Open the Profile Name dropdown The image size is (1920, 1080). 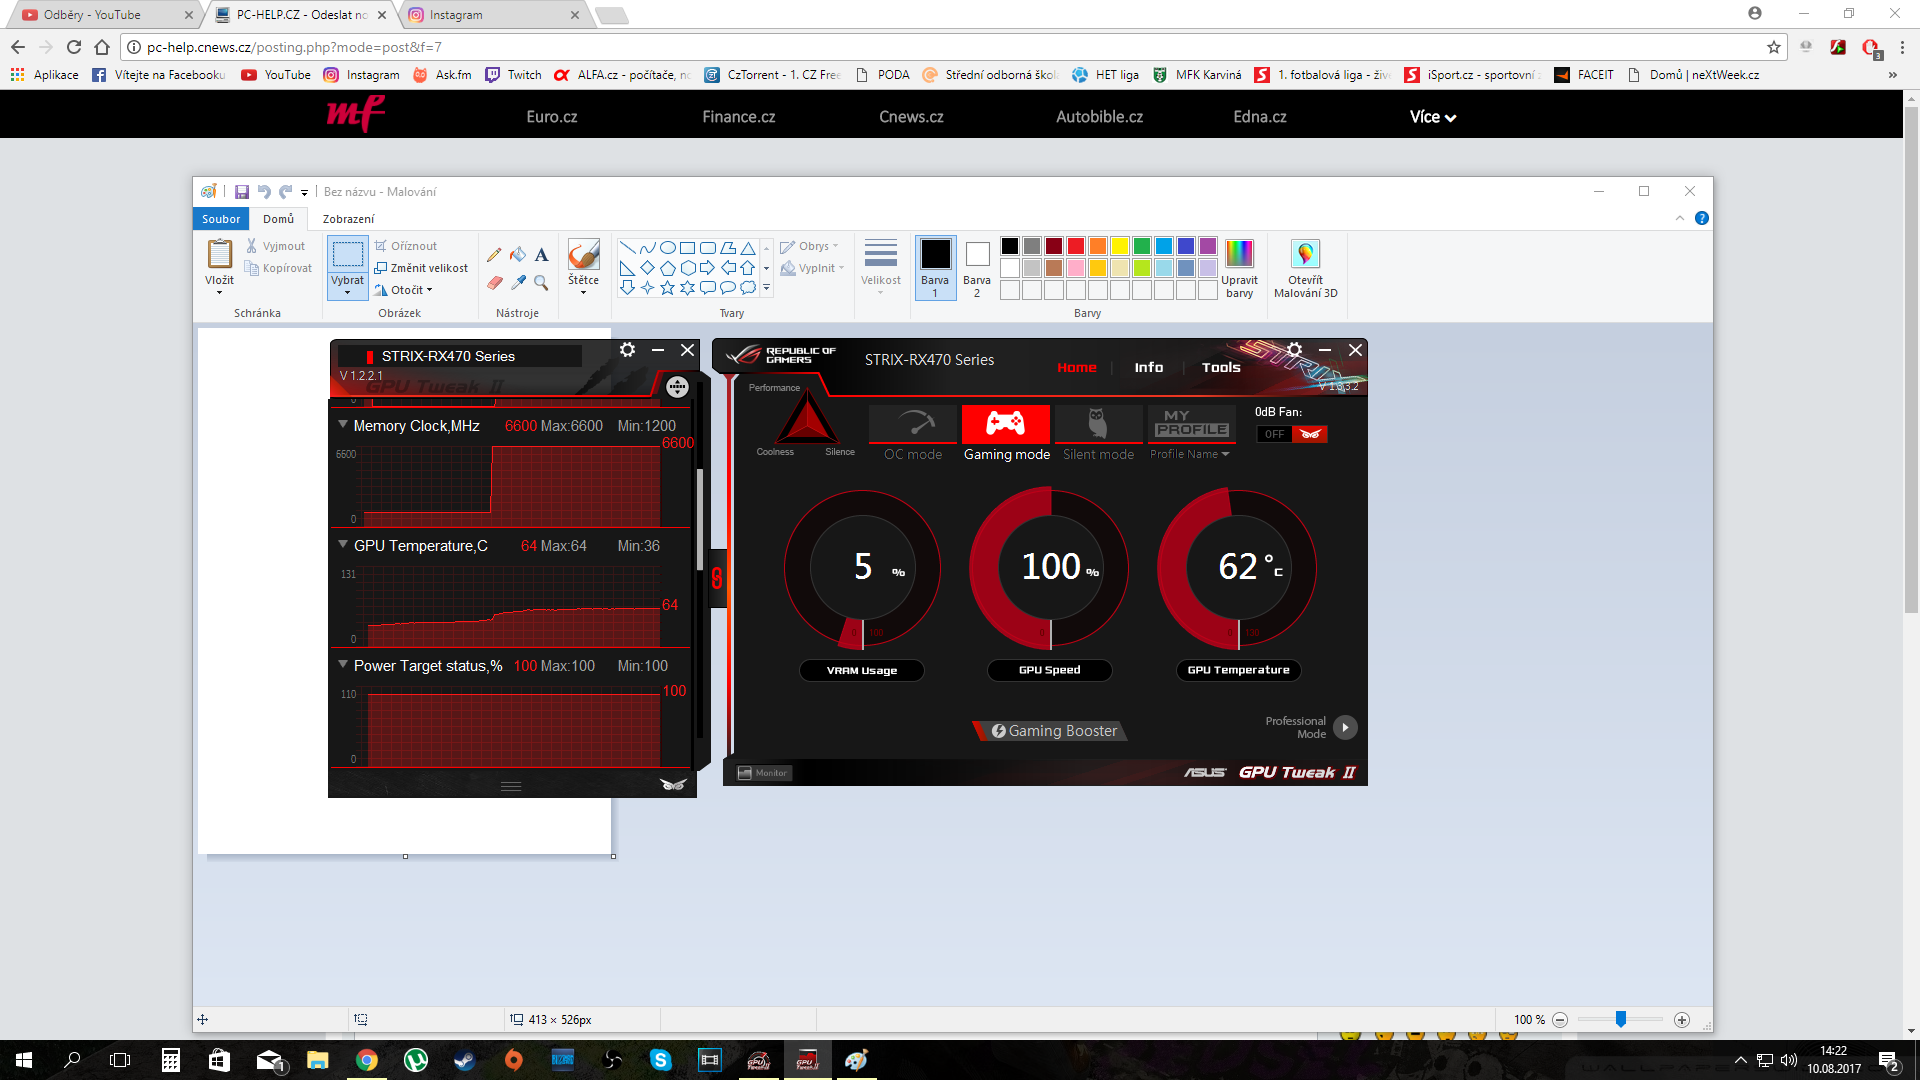pos(1190,454)
